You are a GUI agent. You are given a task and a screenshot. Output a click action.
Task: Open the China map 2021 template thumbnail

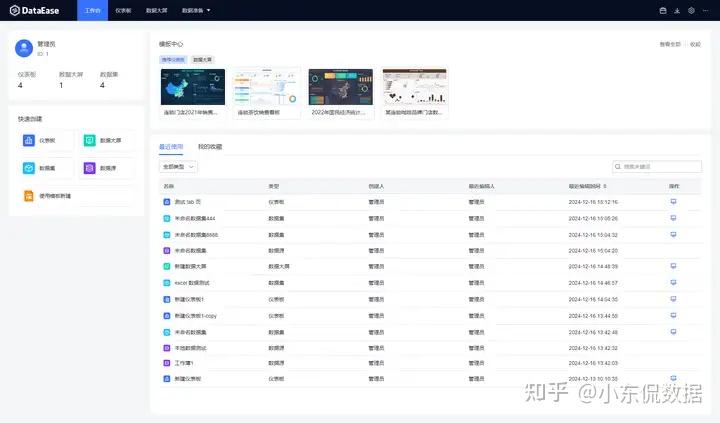193,87
